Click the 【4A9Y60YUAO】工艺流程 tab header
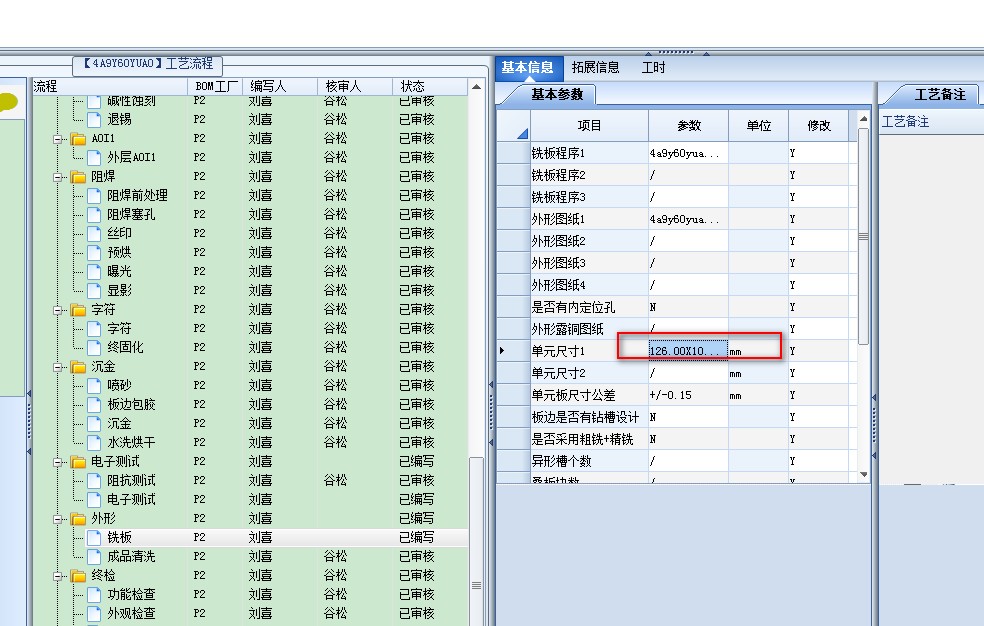 coord(147,64)
